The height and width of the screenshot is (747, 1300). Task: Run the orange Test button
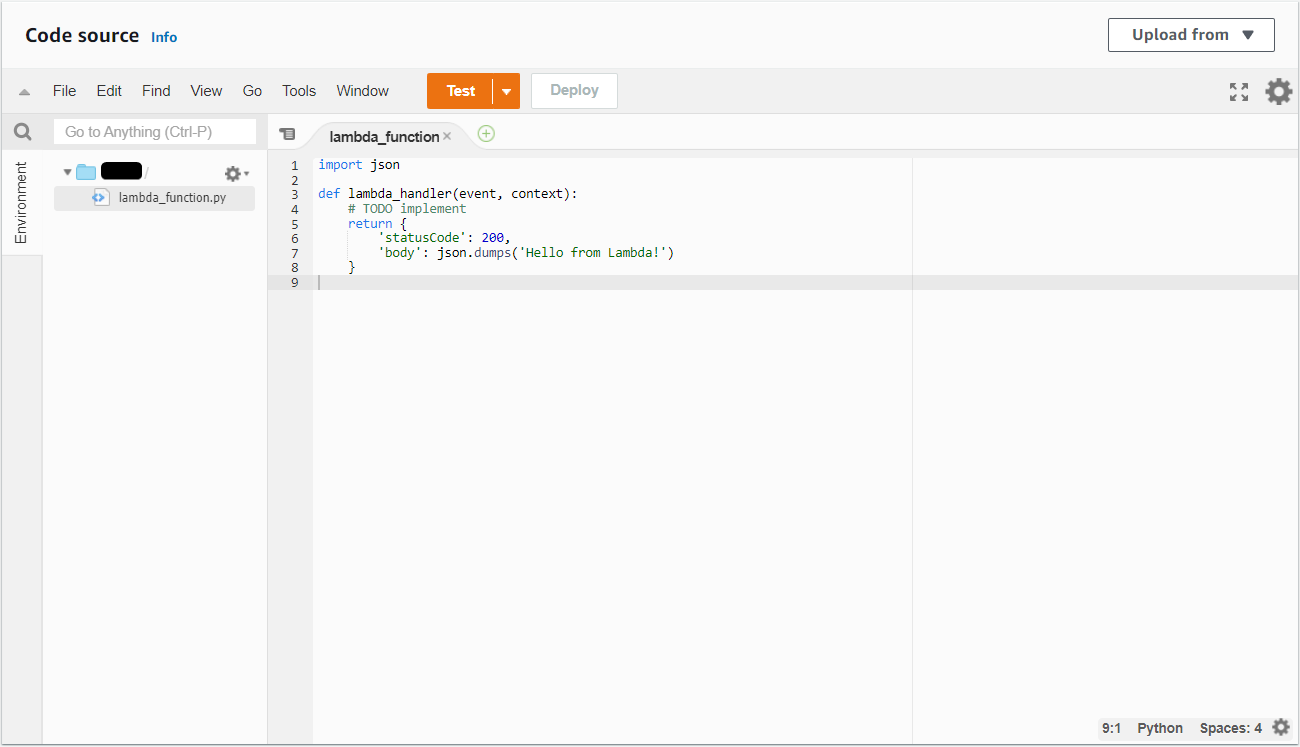[x=460, y=91]
